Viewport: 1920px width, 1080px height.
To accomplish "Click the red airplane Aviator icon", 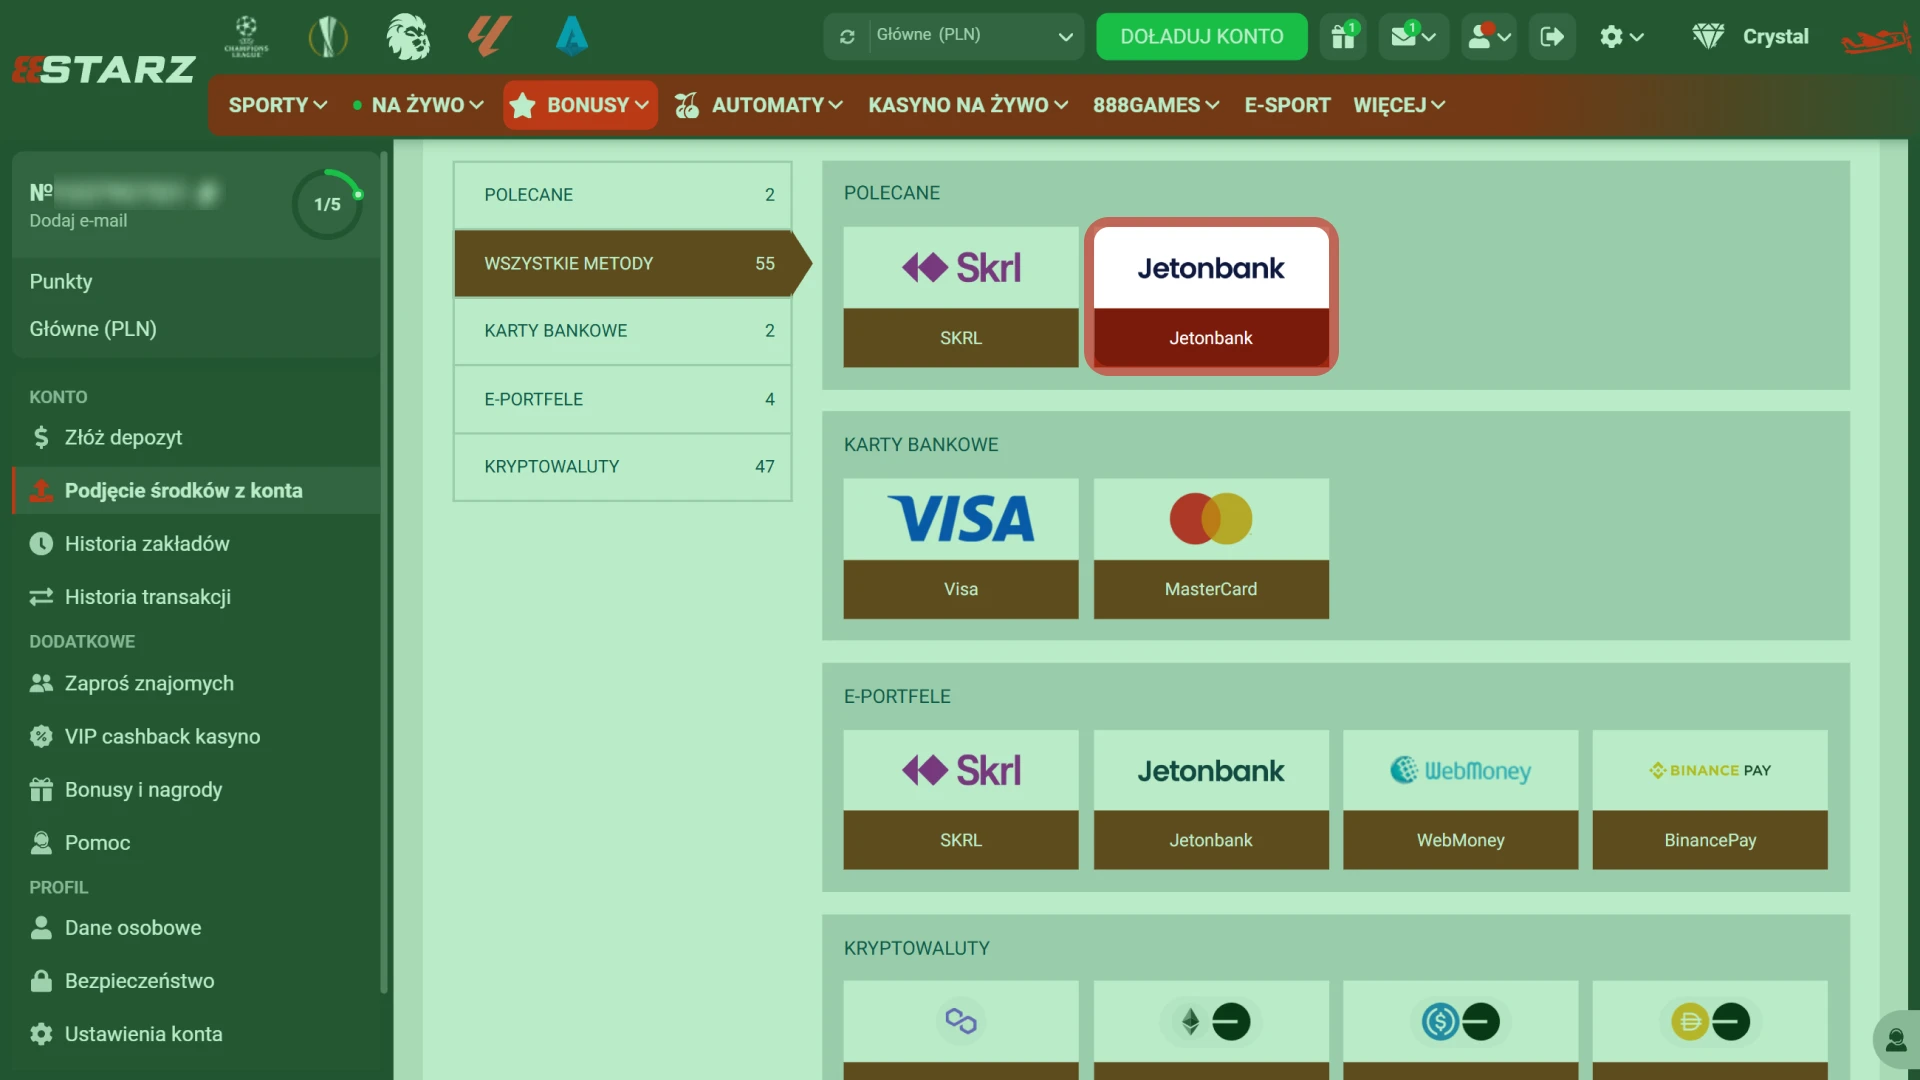I will 1875,39.
